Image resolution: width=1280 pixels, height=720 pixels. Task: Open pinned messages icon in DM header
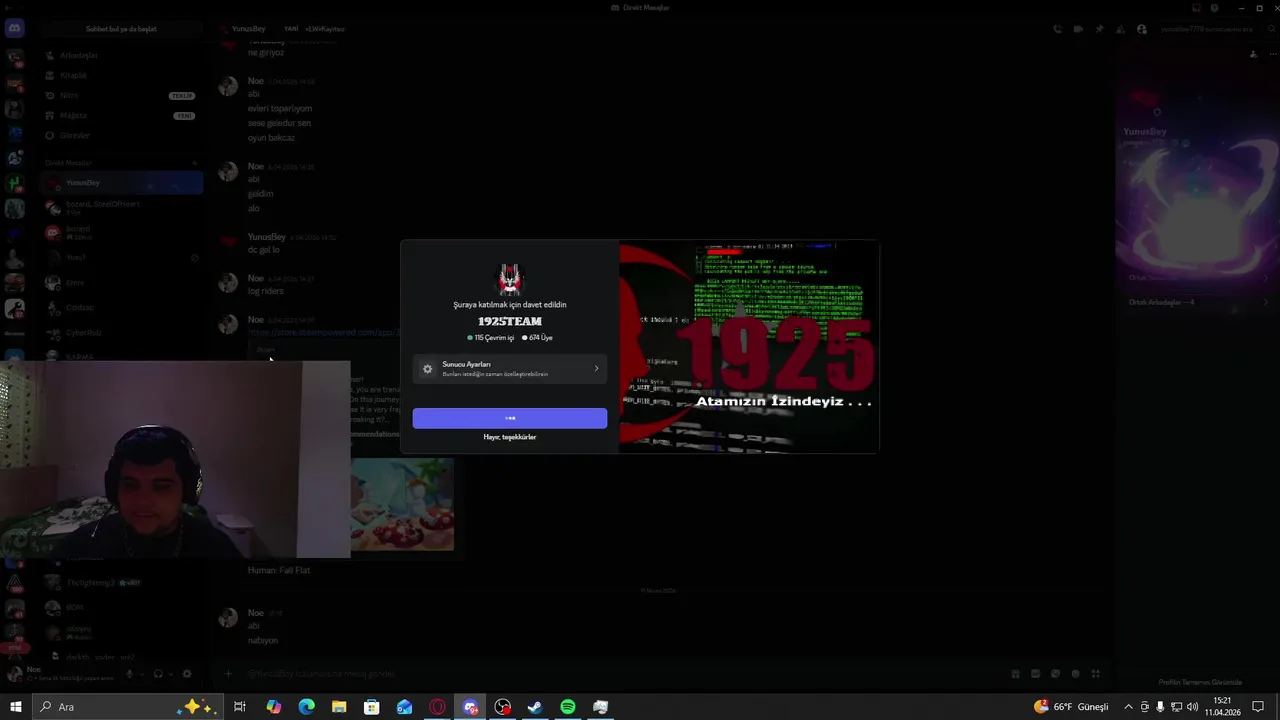1099,29
